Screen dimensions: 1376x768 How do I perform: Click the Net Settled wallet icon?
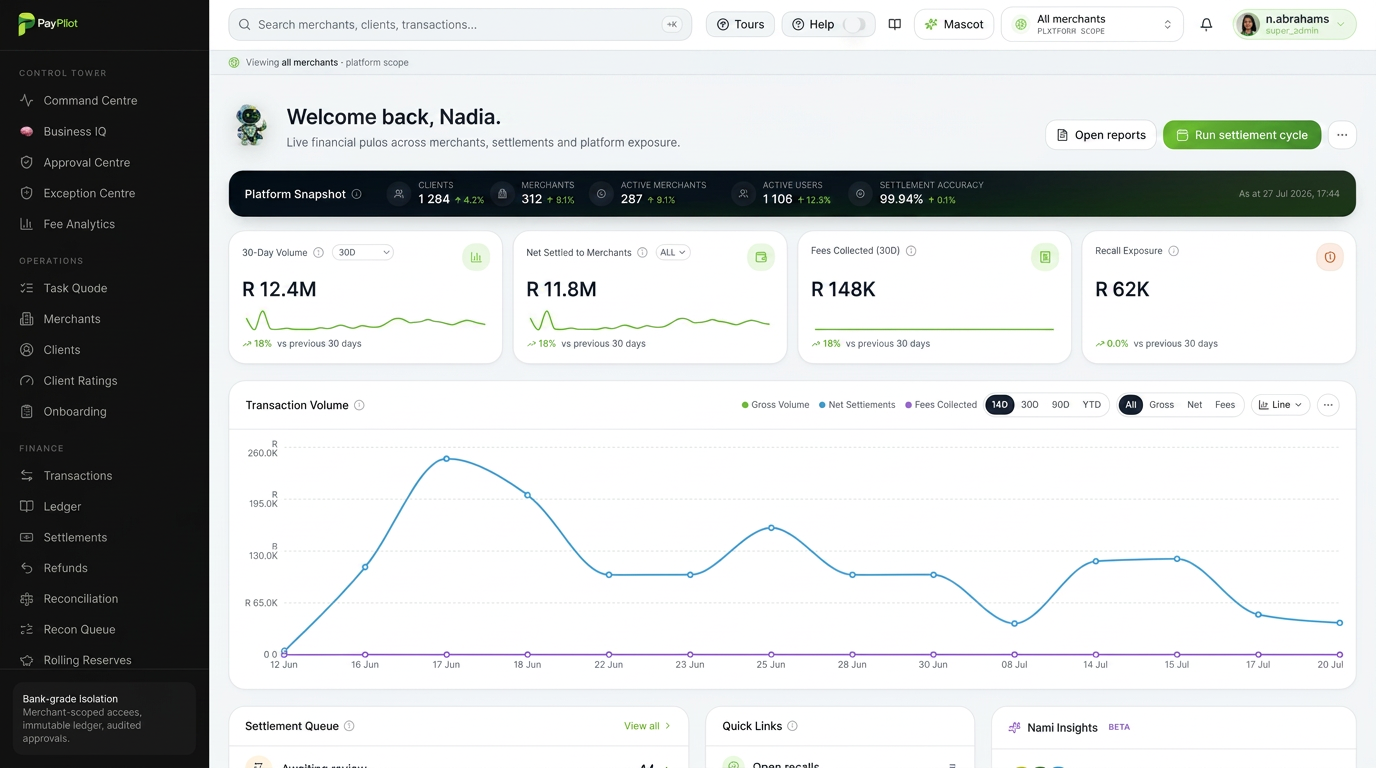(761, 257)
